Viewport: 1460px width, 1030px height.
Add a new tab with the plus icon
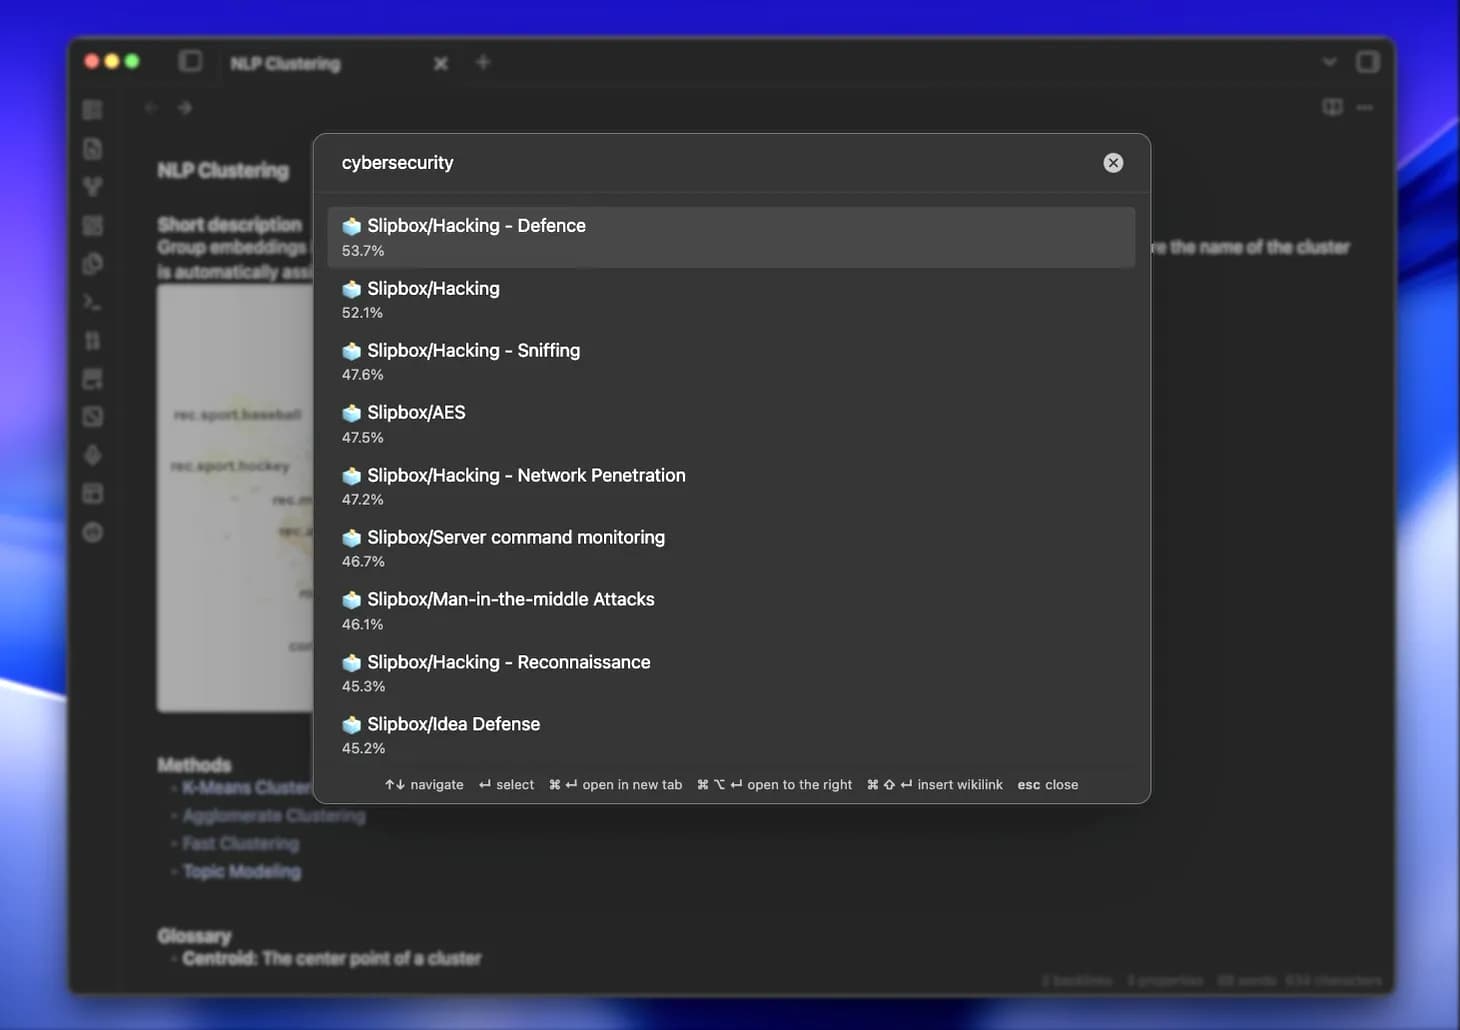click(x=483, y=62)
